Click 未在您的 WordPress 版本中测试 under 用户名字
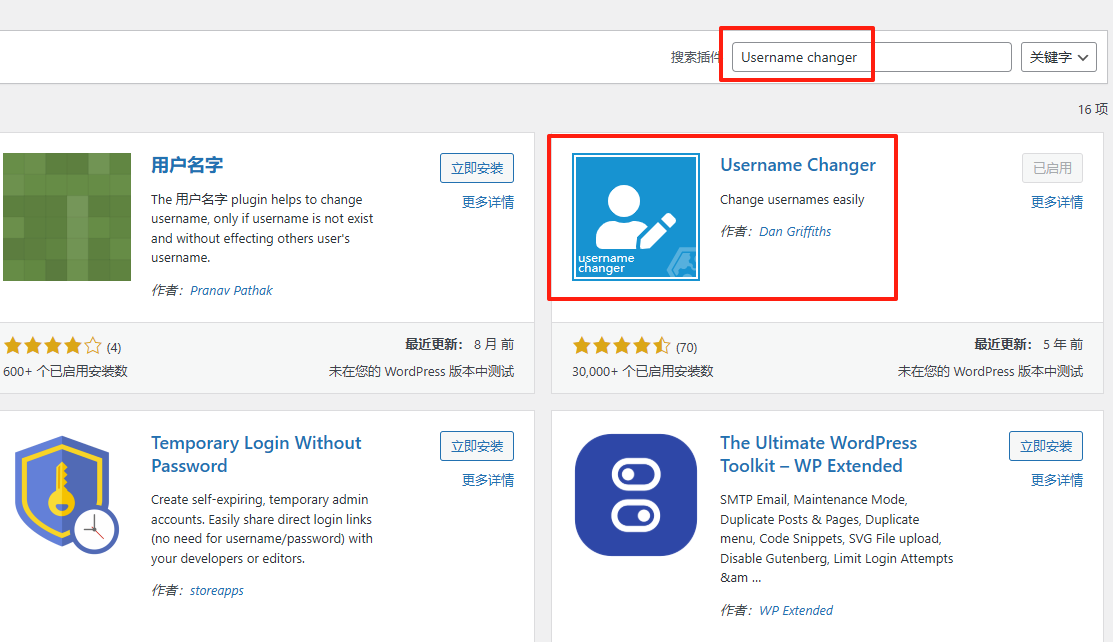This screenshot has width=1113, height=642. coord(422,371)
